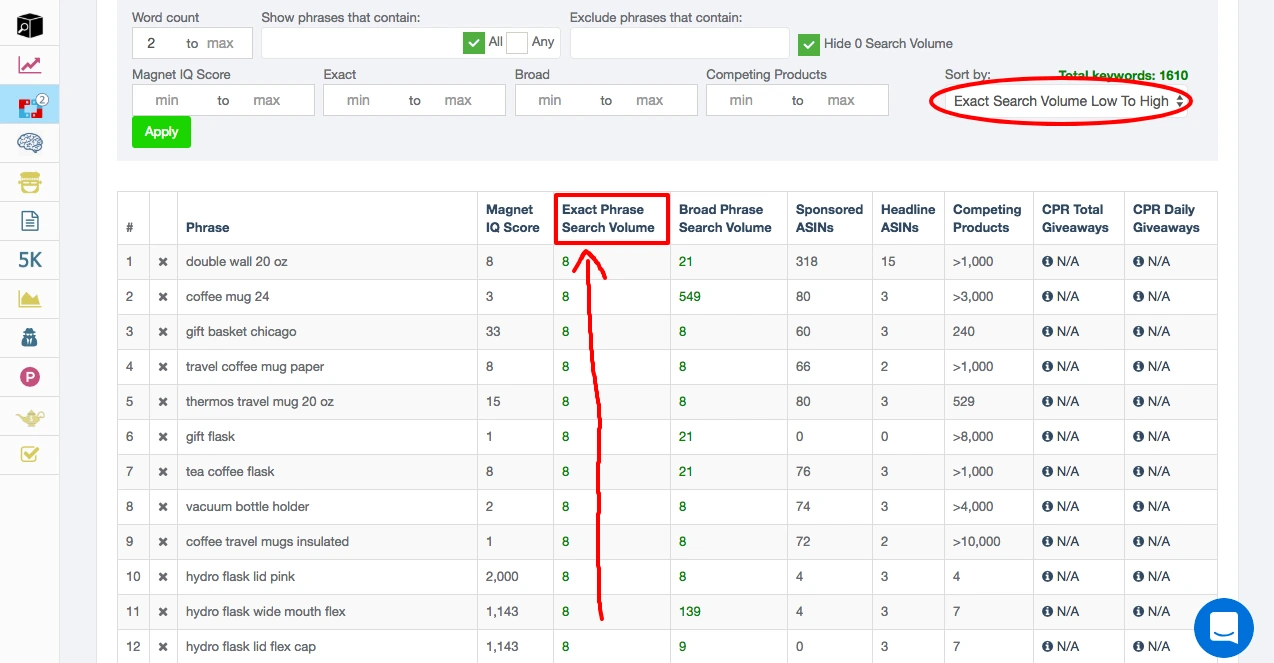Click the Apply button
Screen dimensions: 1274x663
(x=161, y=131)
